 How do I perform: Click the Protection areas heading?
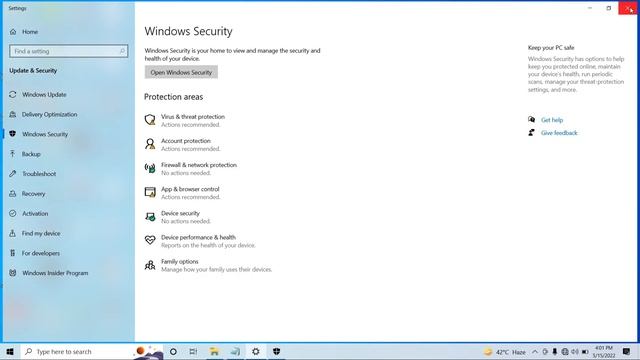173,97
